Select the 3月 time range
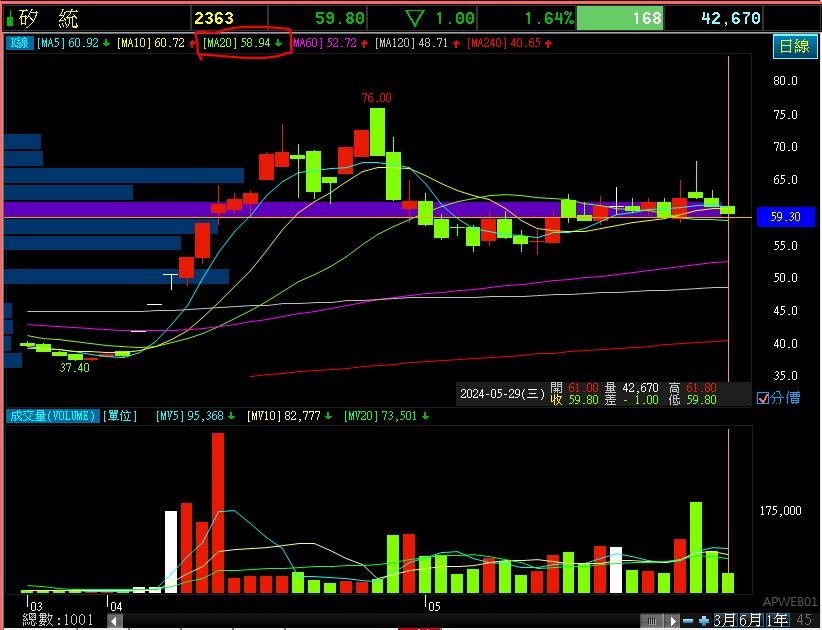 pyautogui.click(x=726, y=621)
